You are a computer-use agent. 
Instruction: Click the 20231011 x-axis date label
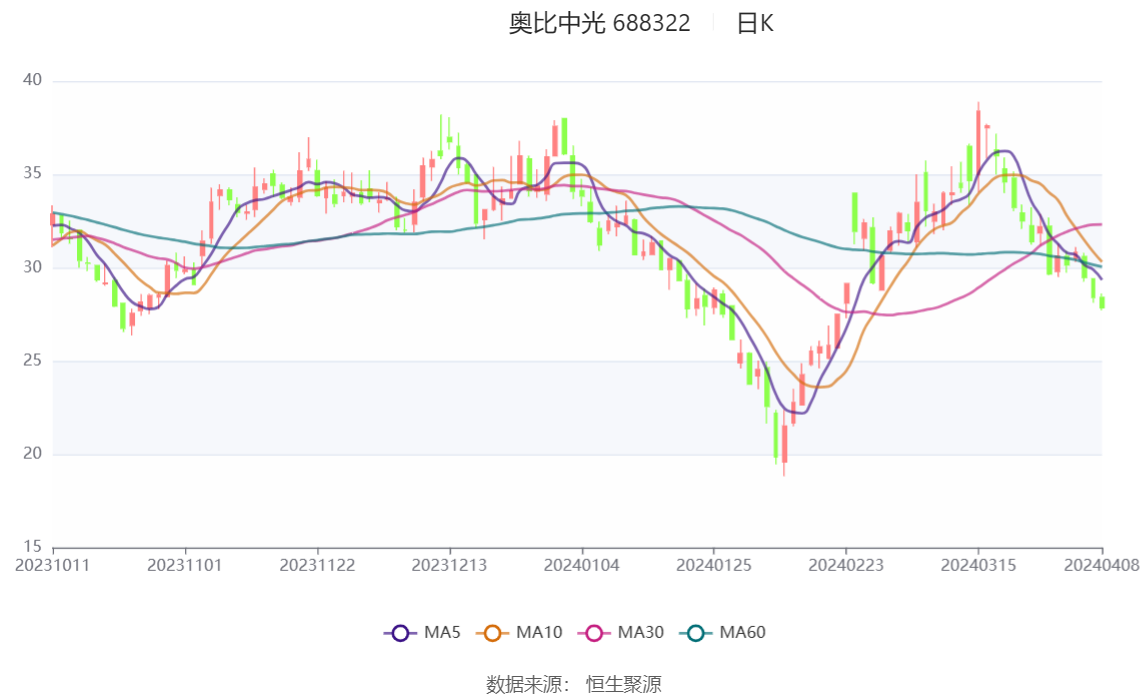coord(52,566)
